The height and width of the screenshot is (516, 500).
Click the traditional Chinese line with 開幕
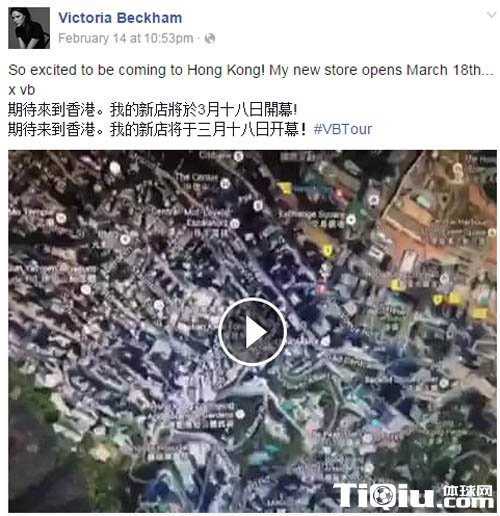(152, 110)
